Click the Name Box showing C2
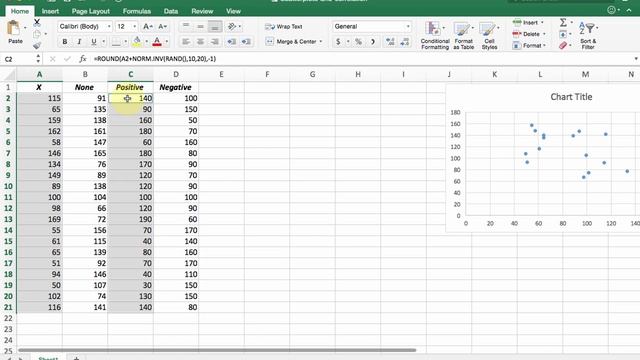The height and width of the screenshot is (360, 640). [18, 59]
